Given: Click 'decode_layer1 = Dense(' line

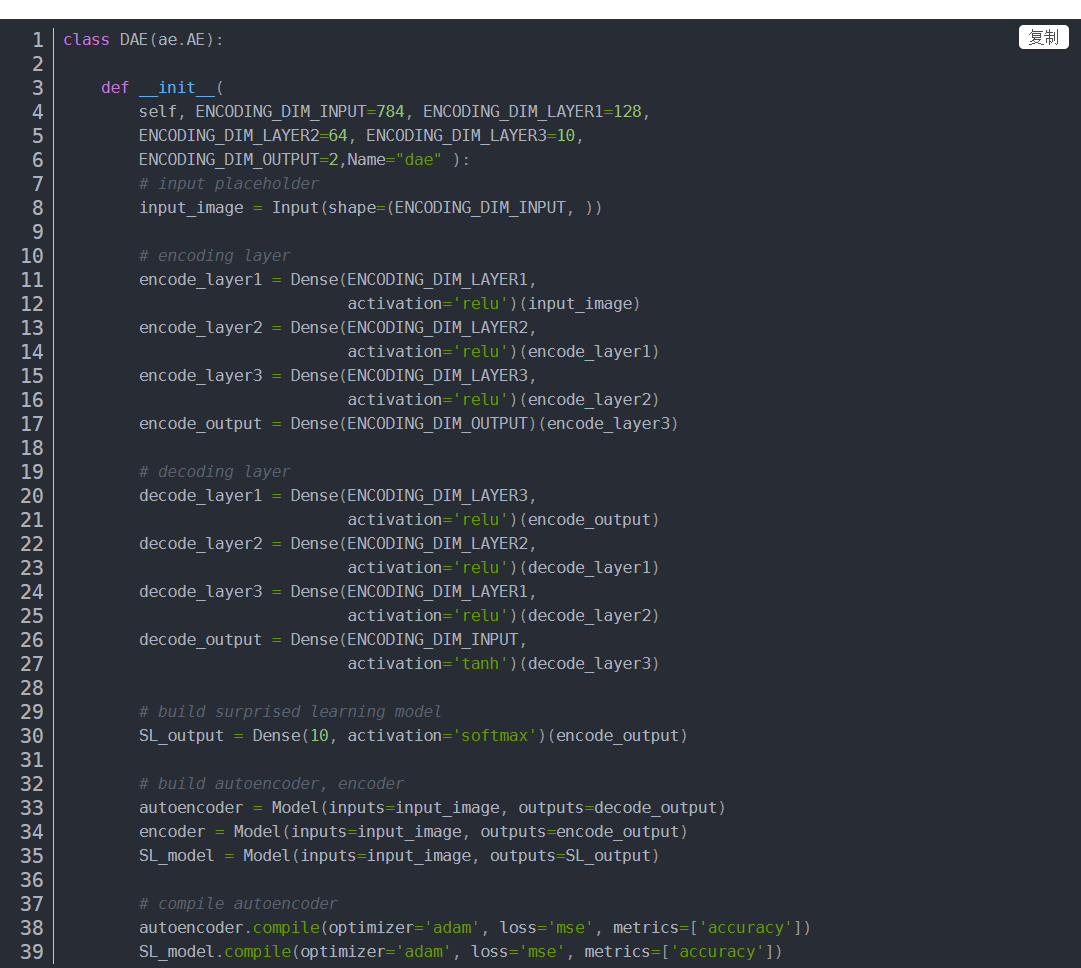Looking at the screenshot, I should click(337, 496).
